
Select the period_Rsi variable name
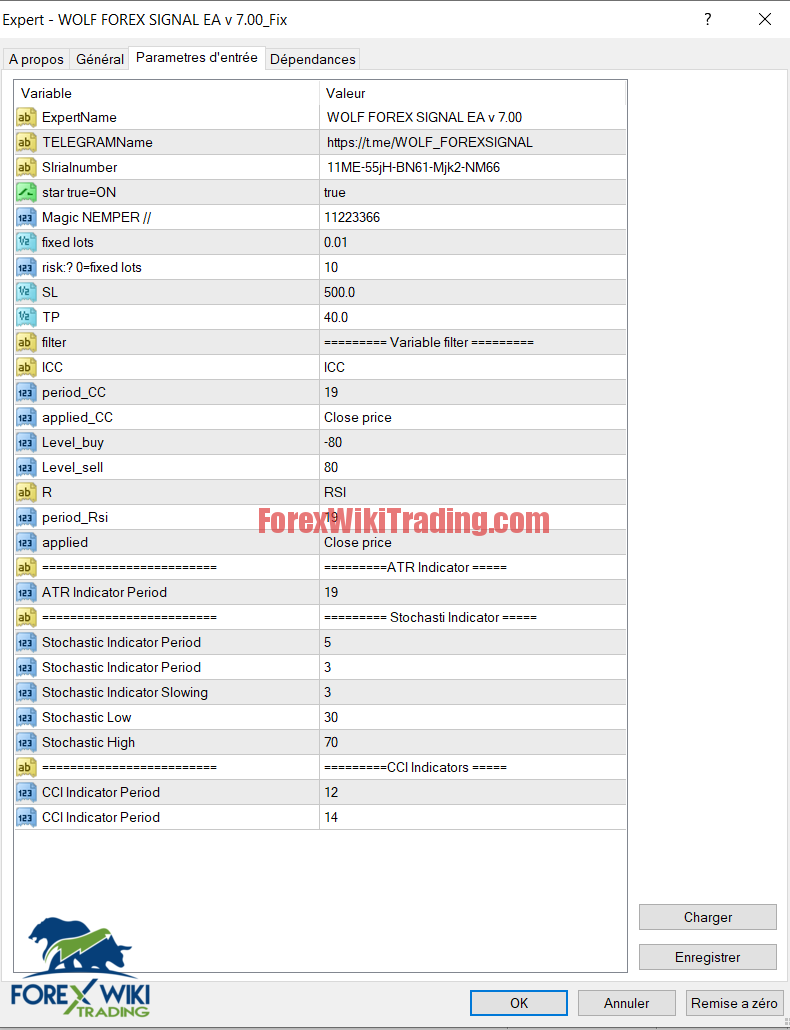[x=75, y=518]
